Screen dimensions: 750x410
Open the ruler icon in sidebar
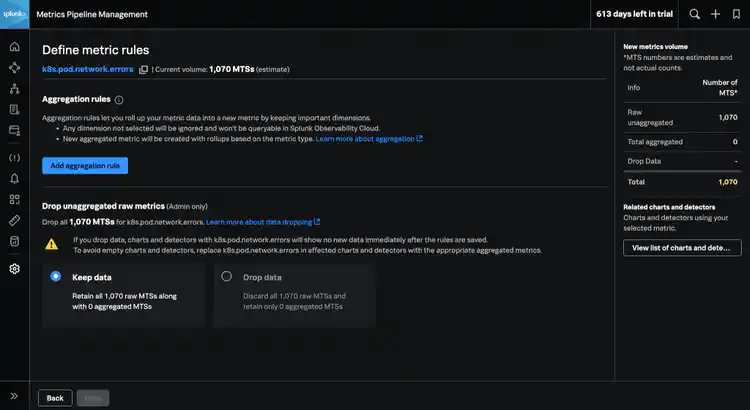coord(14,219)
